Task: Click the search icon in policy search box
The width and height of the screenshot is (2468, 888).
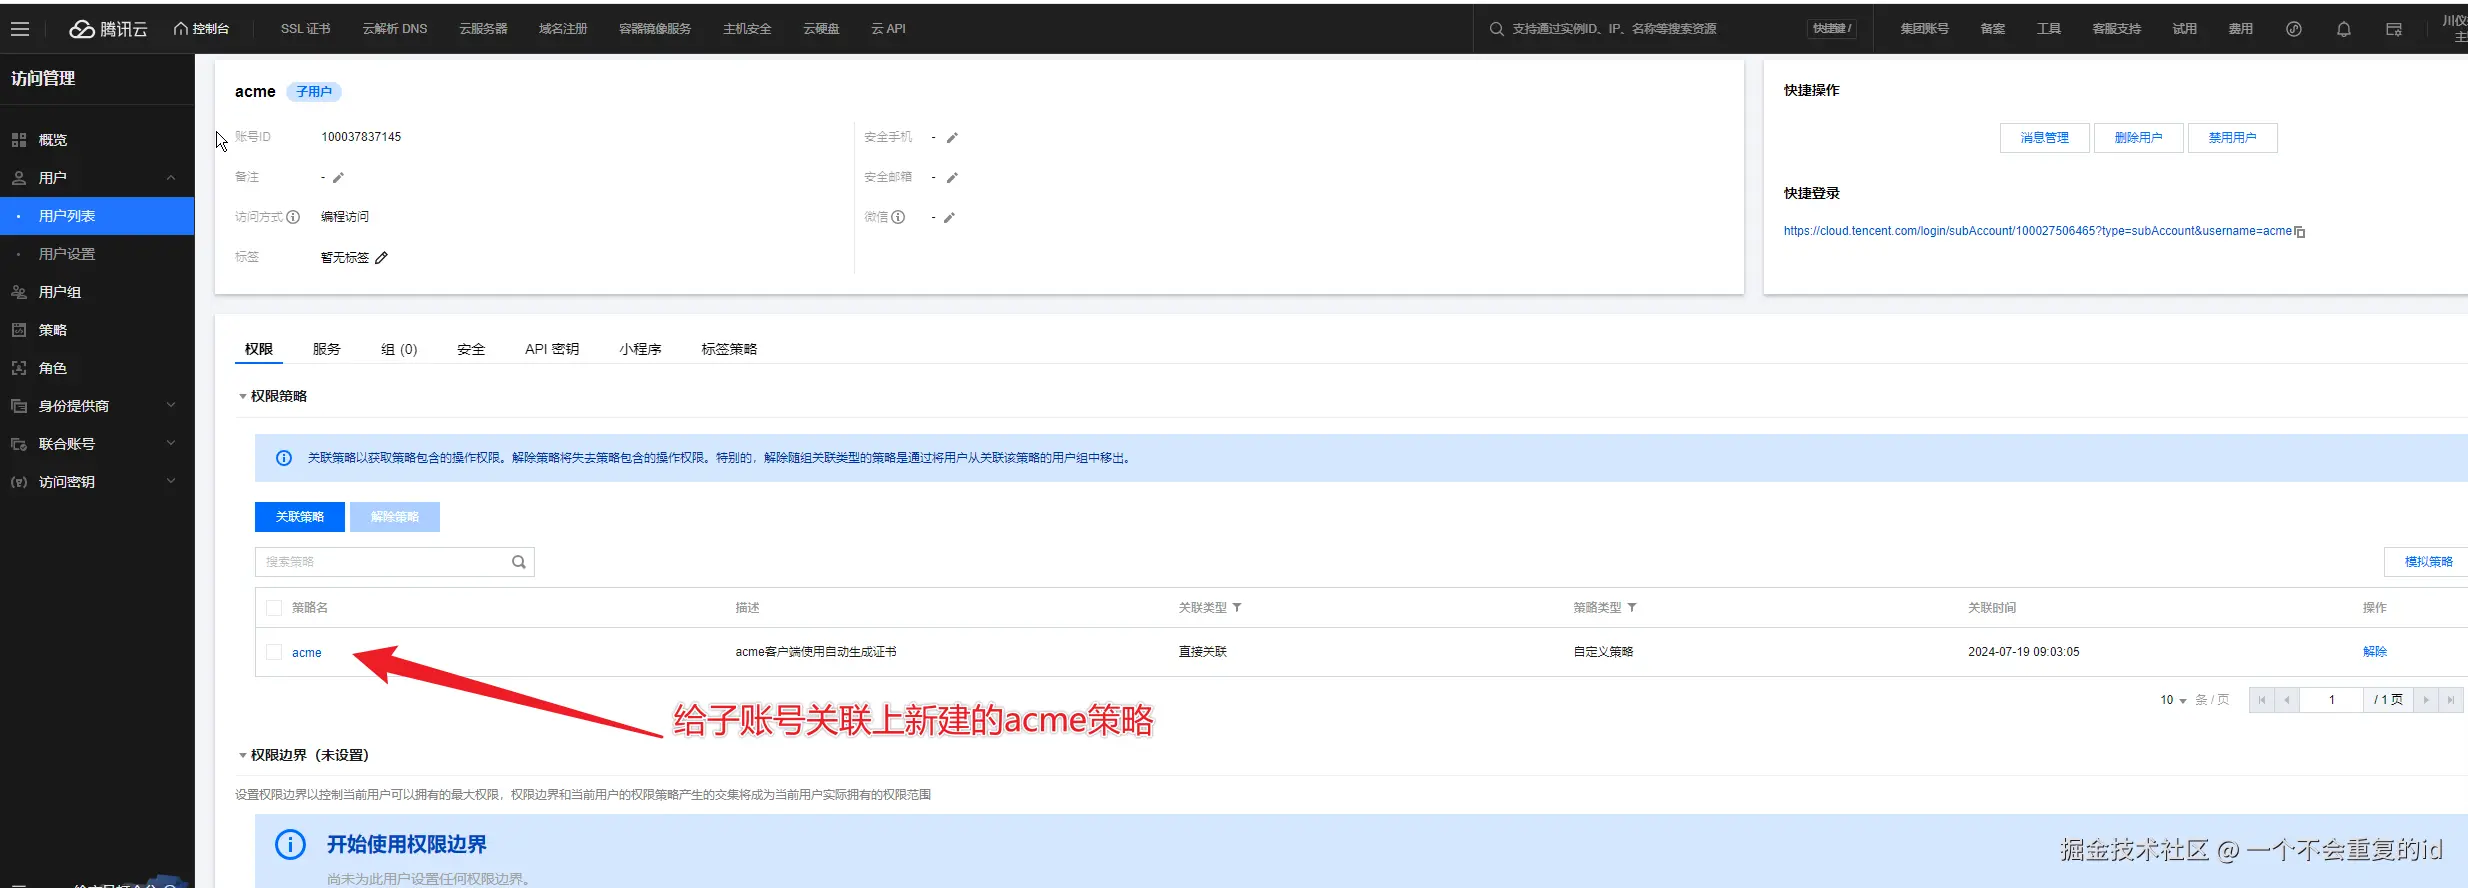Action: [519, 562]
